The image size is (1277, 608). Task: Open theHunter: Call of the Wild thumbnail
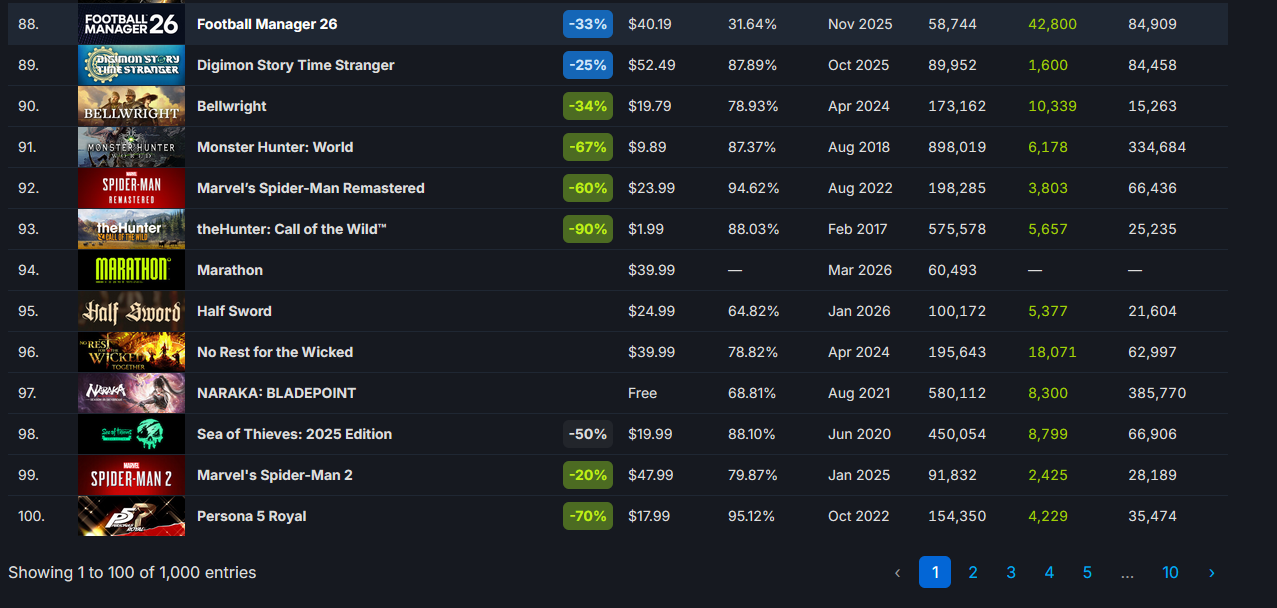131,229
